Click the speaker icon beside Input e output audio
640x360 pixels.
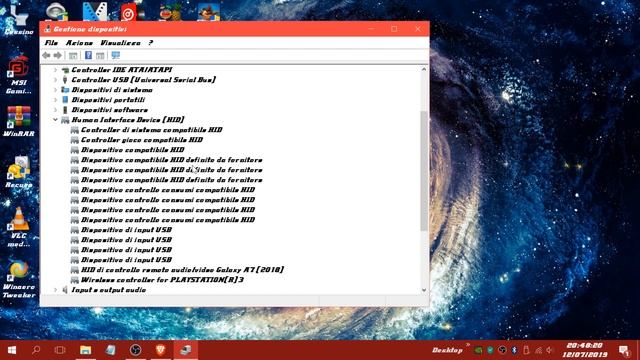pos(65,290)
